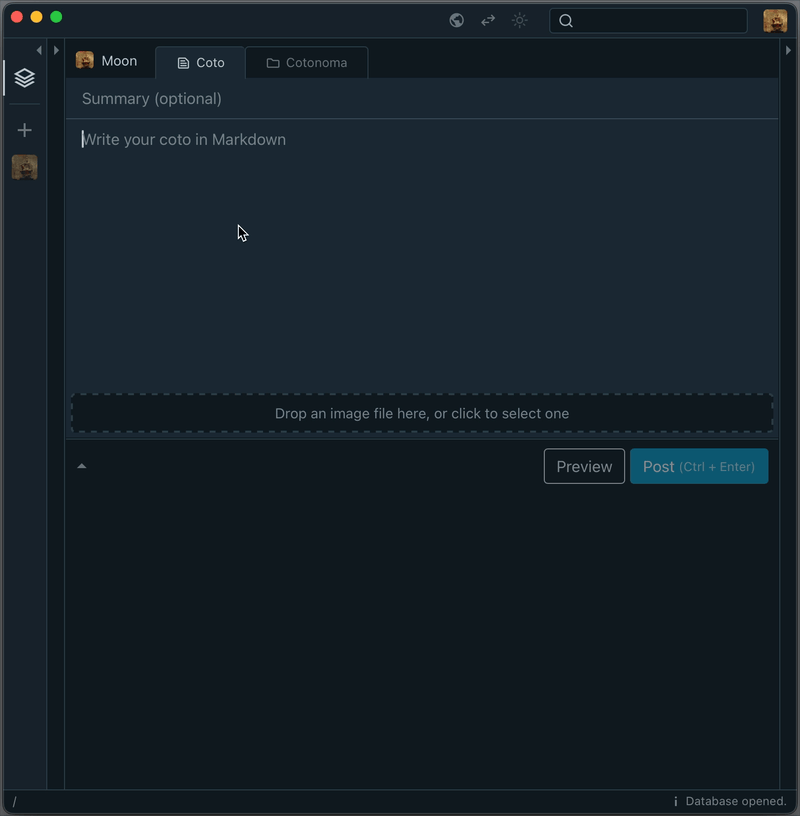
Task: Switch to the Cotonoma tab
Action: pos(307,62)
